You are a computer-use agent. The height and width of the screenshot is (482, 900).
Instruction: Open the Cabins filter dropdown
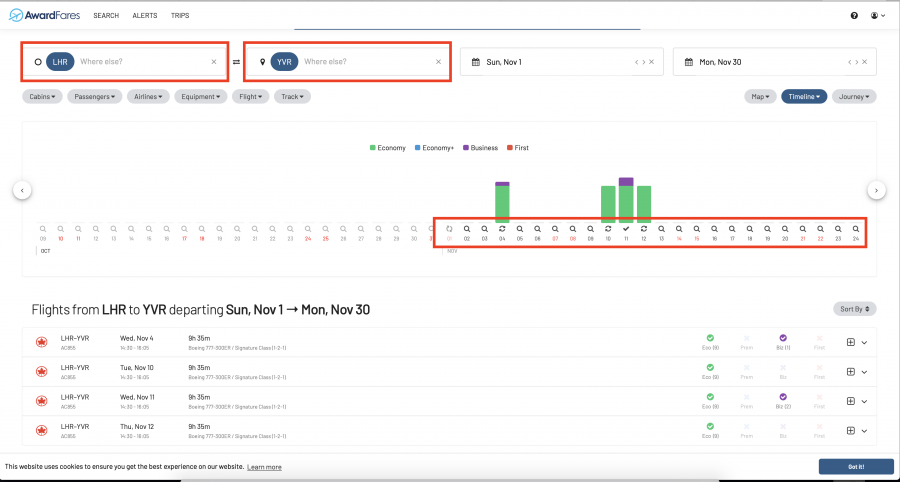click(x=42, y=97)
